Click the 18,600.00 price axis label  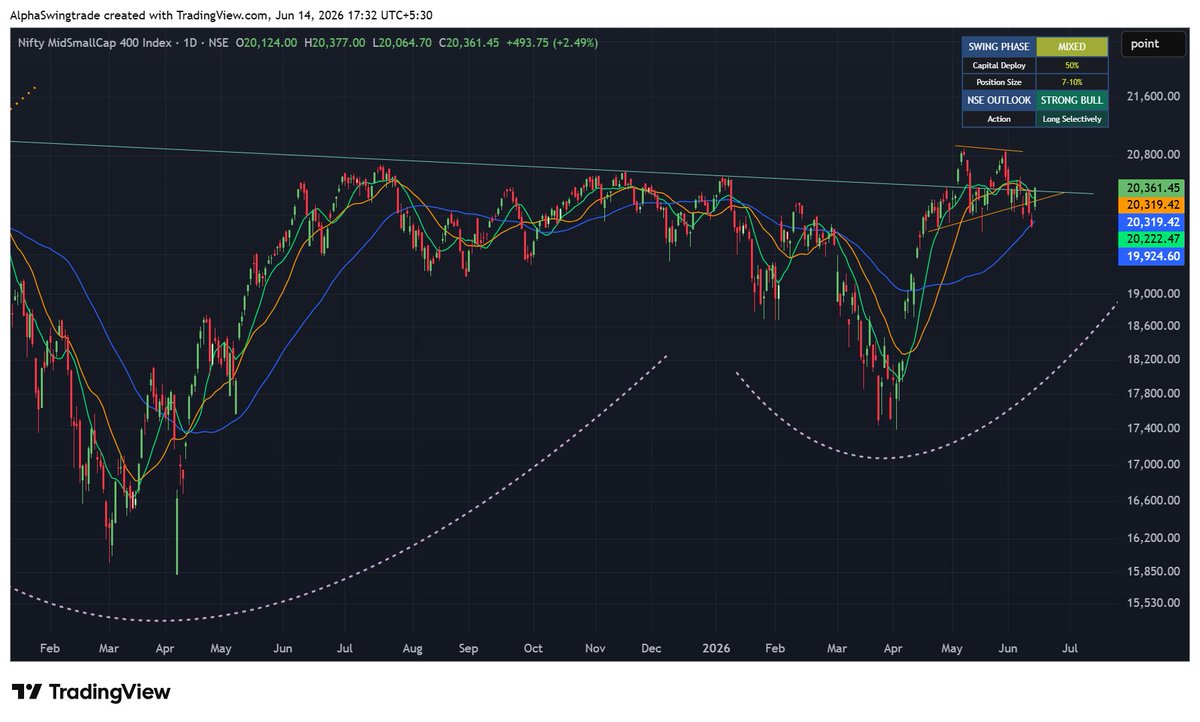[x=1153, y=326]
